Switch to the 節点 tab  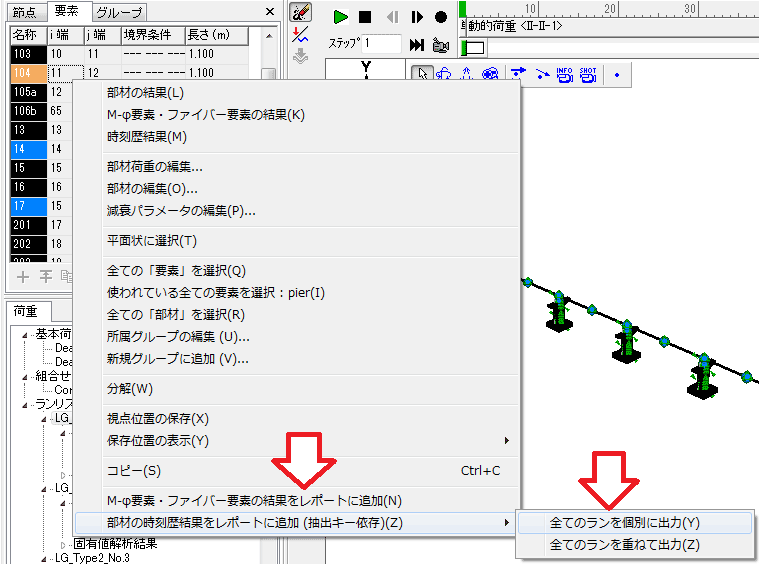click(x=25, y=12)
